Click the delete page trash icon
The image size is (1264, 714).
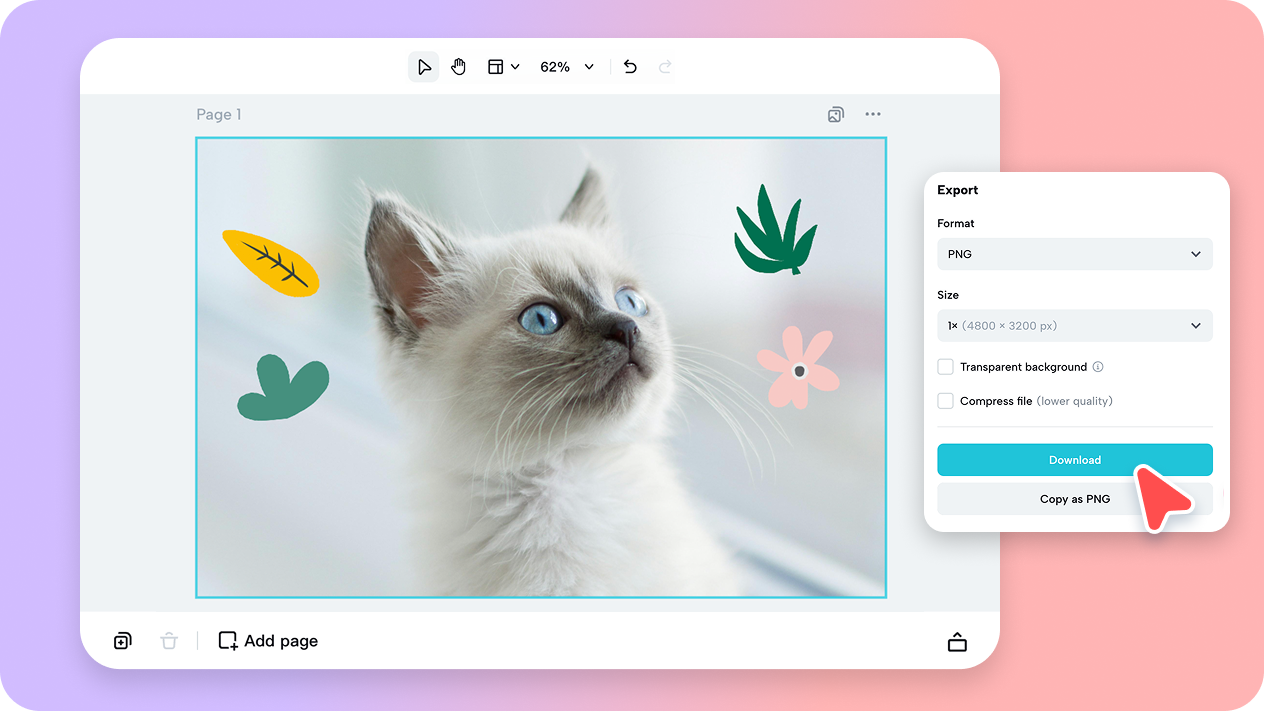coord(169,641)
